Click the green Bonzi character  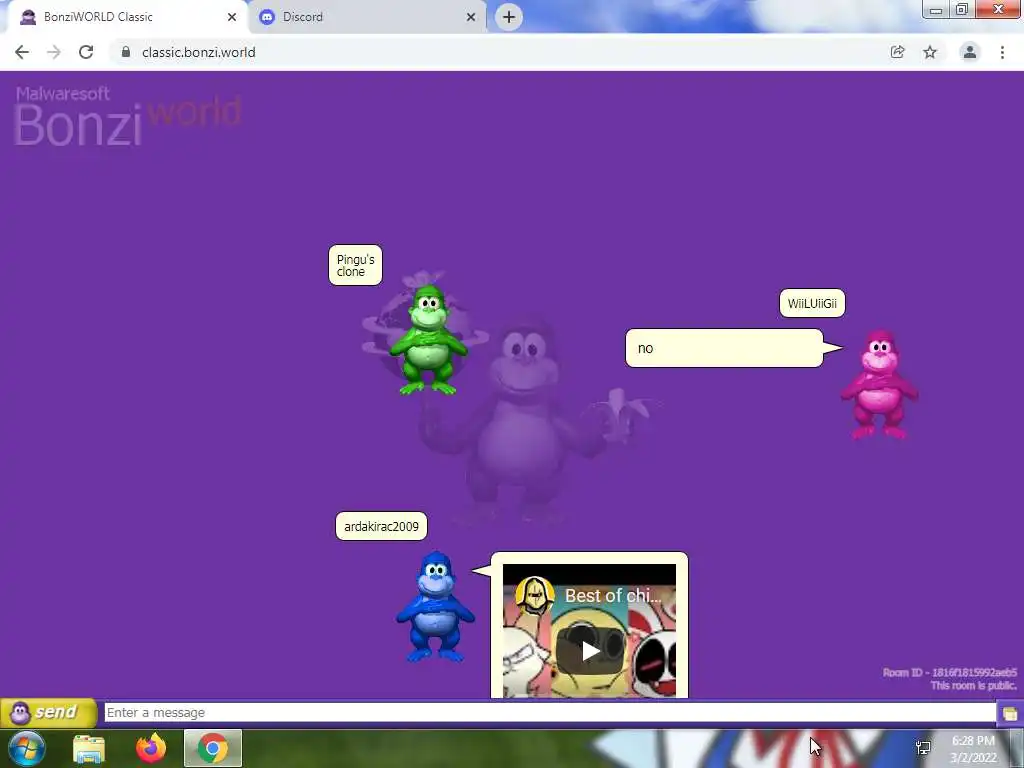pyautogui.click(x=428, y=340)
